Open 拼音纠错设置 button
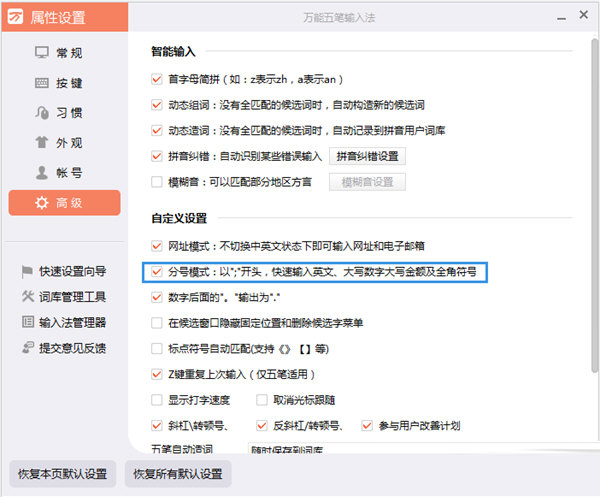This screenshot has width=600, height=497. (367, 156)
